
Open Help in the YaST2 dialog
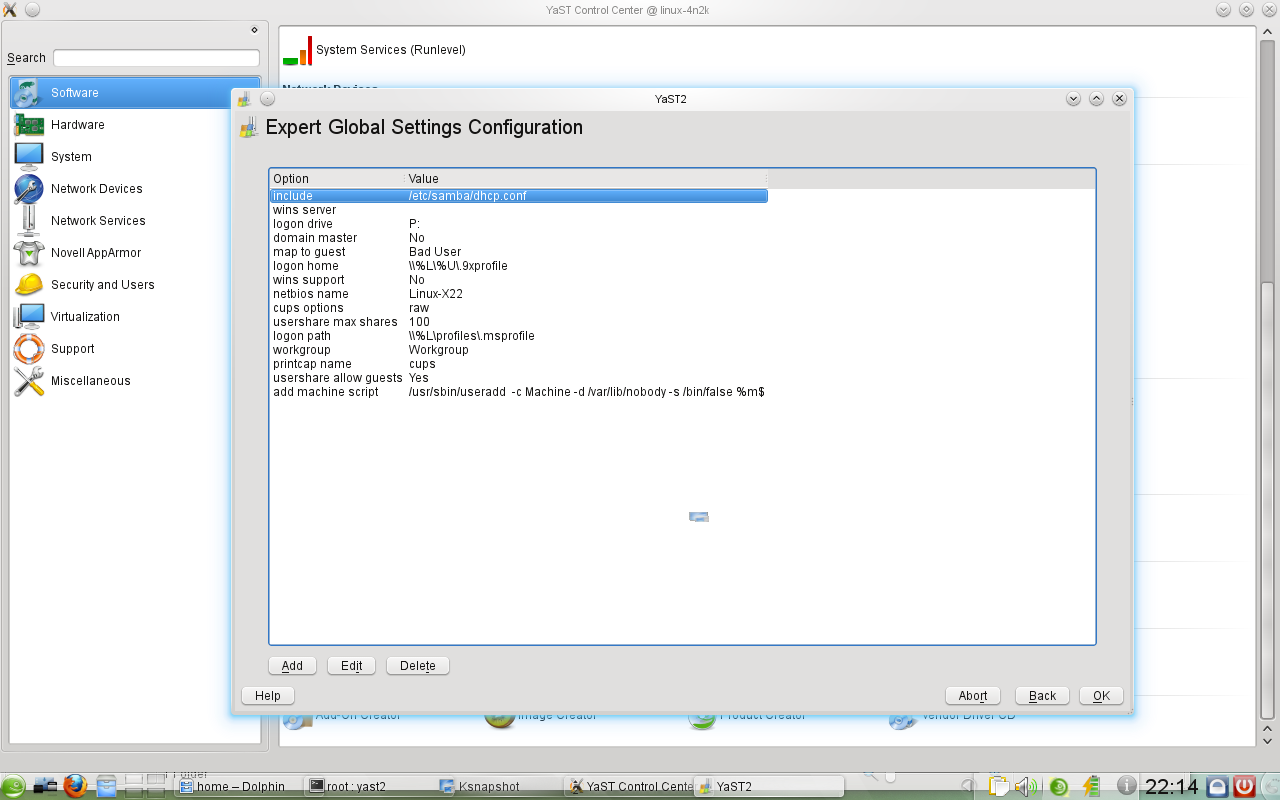(x=268, y=696)
